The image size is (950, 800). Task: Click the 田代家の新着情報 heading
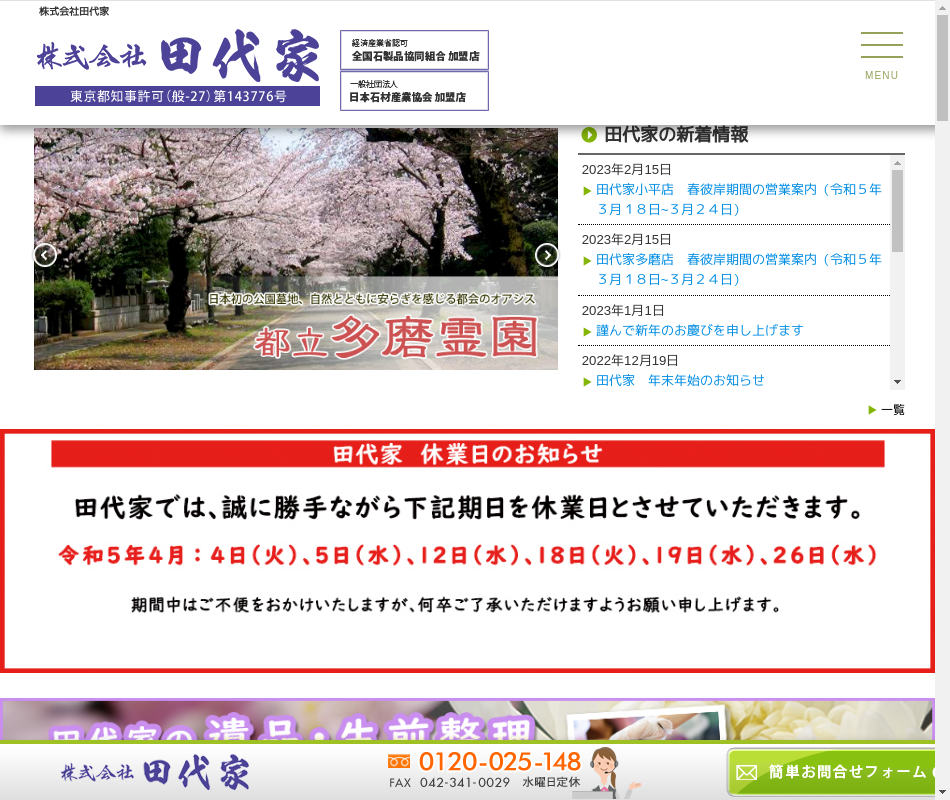[676, 135]
